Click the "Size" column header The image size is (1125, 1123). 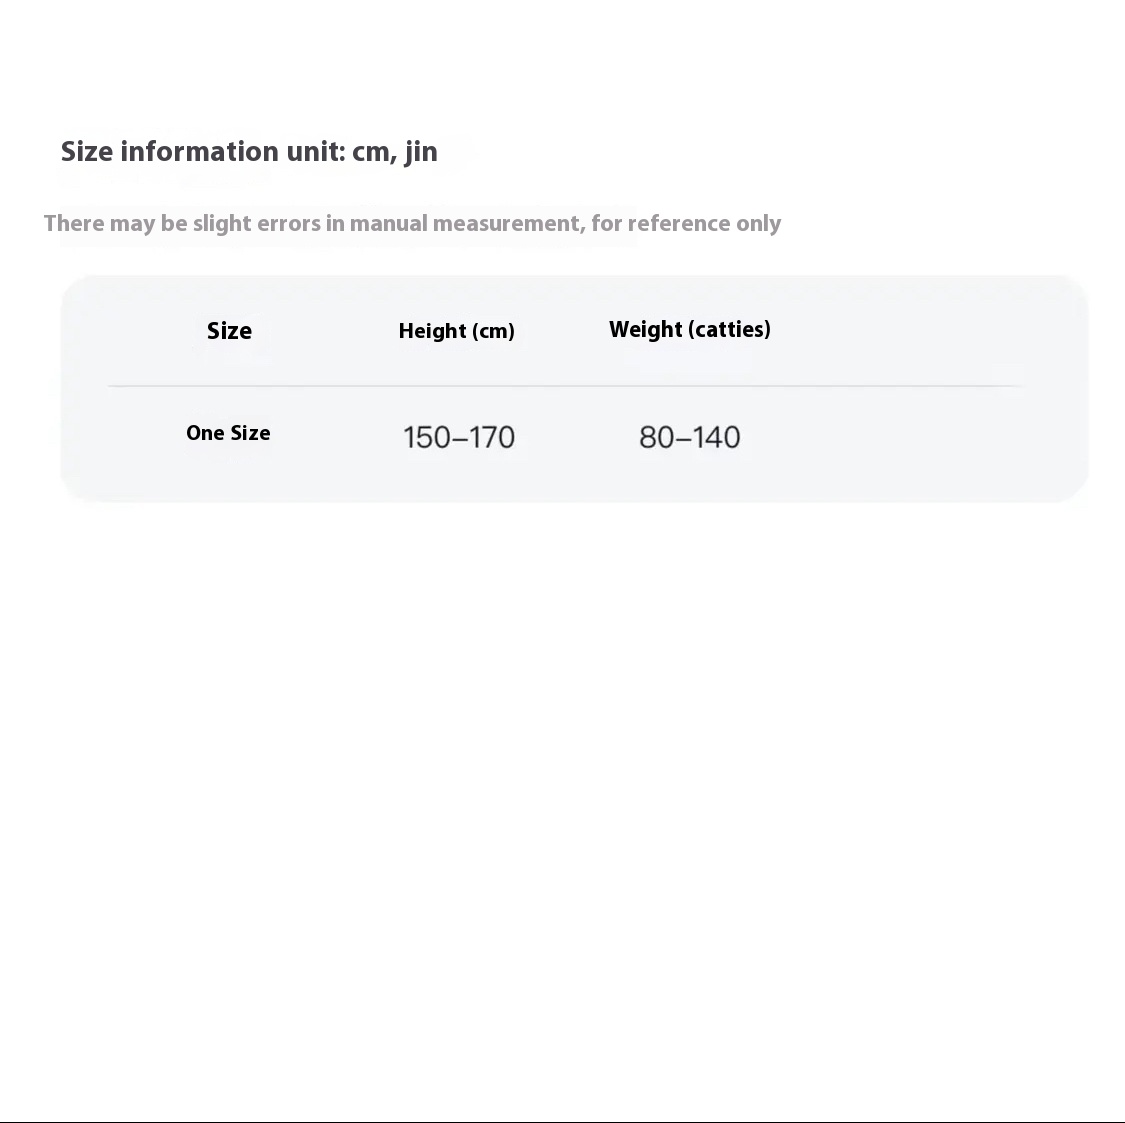click(230, 330)
